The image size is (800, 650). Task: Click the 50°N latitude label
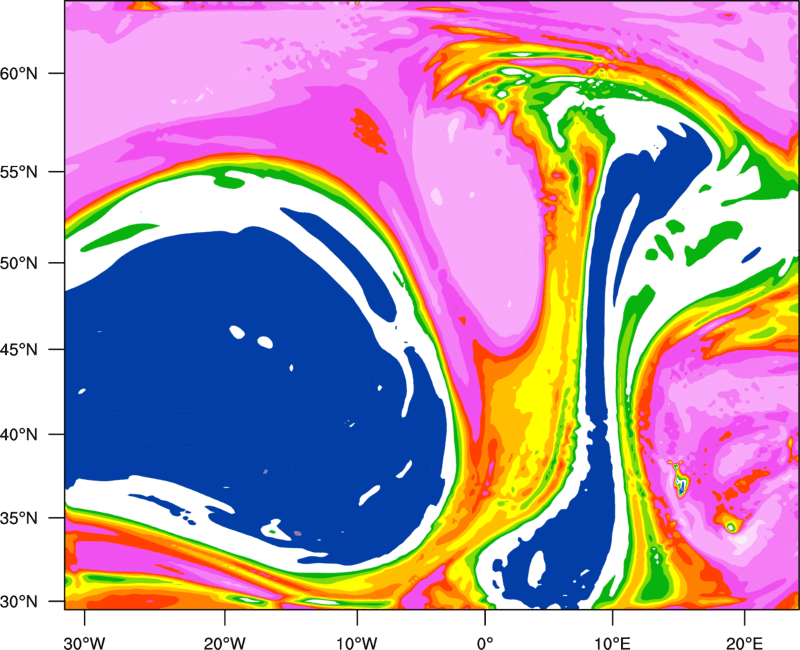(19, 264)
